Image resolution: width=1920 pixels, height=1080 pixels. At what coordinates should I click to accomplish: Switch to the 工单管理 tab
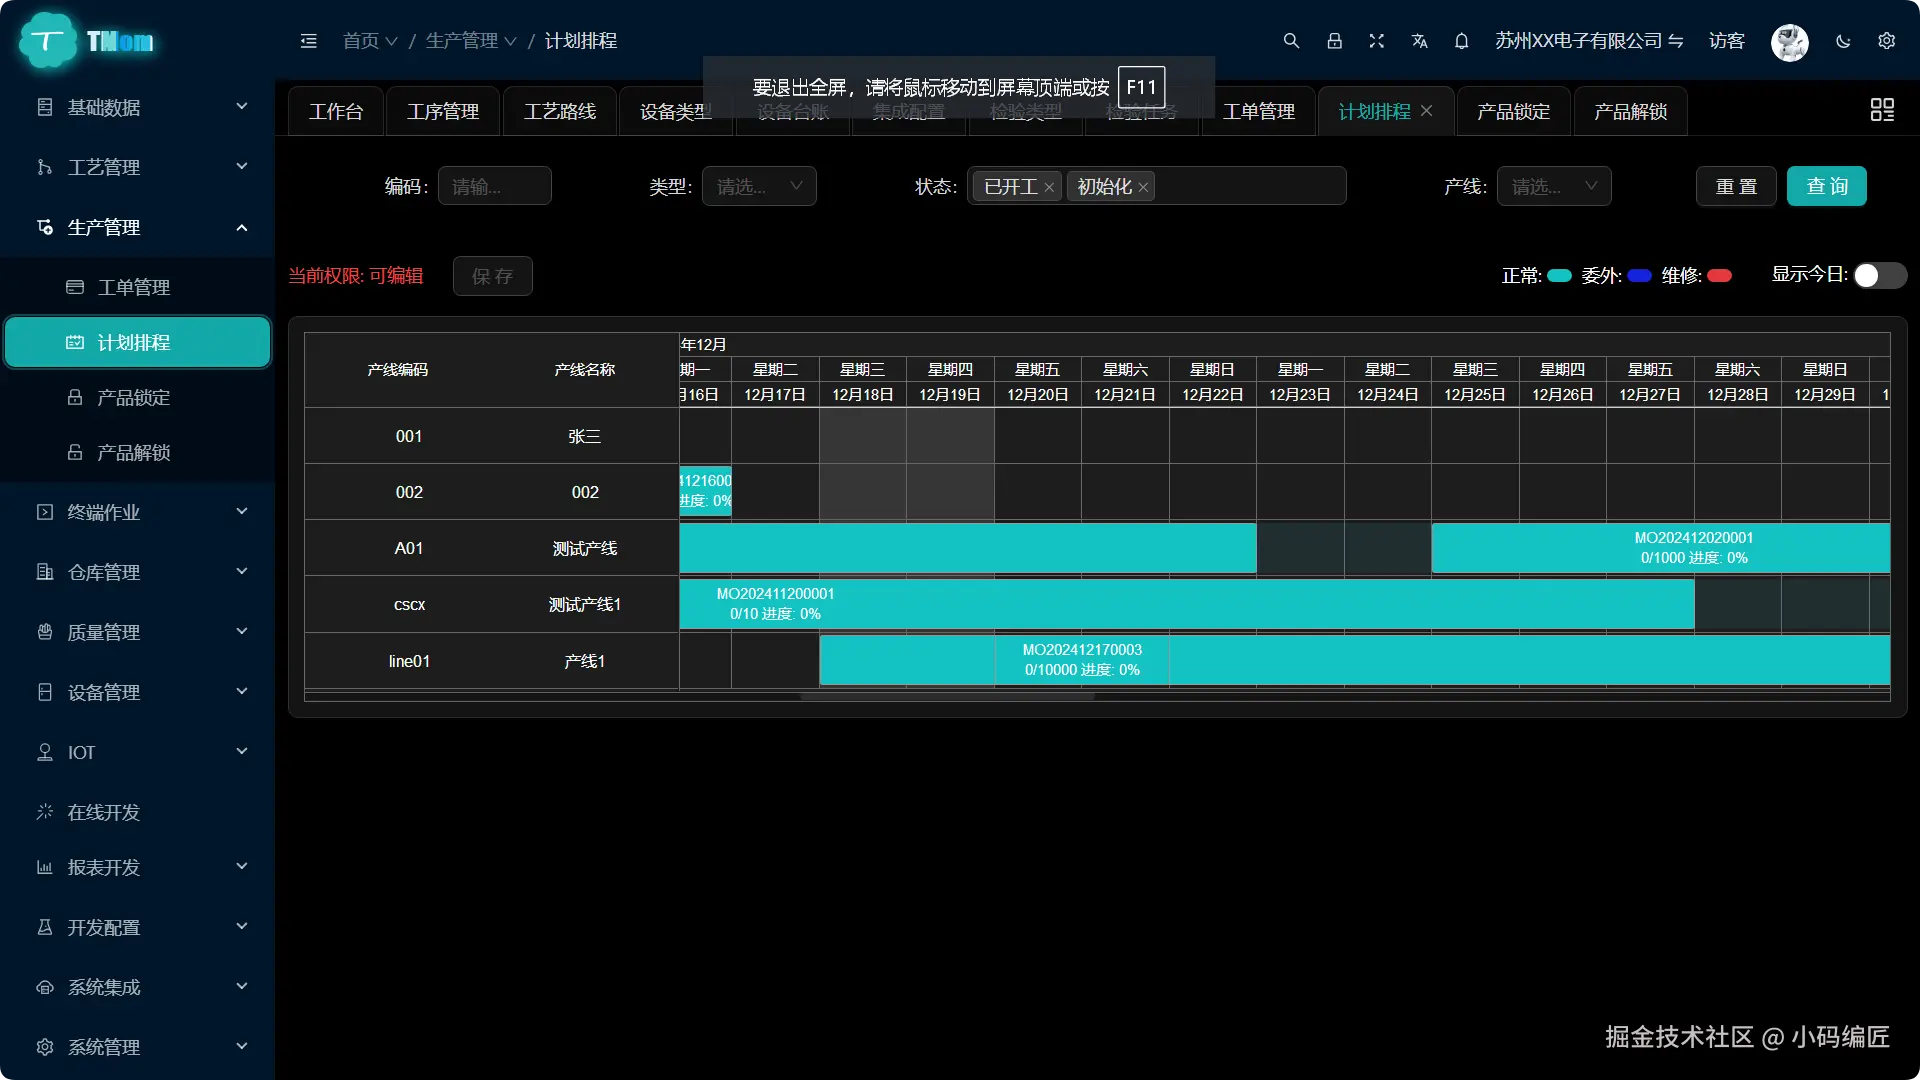click(1258, 111)
